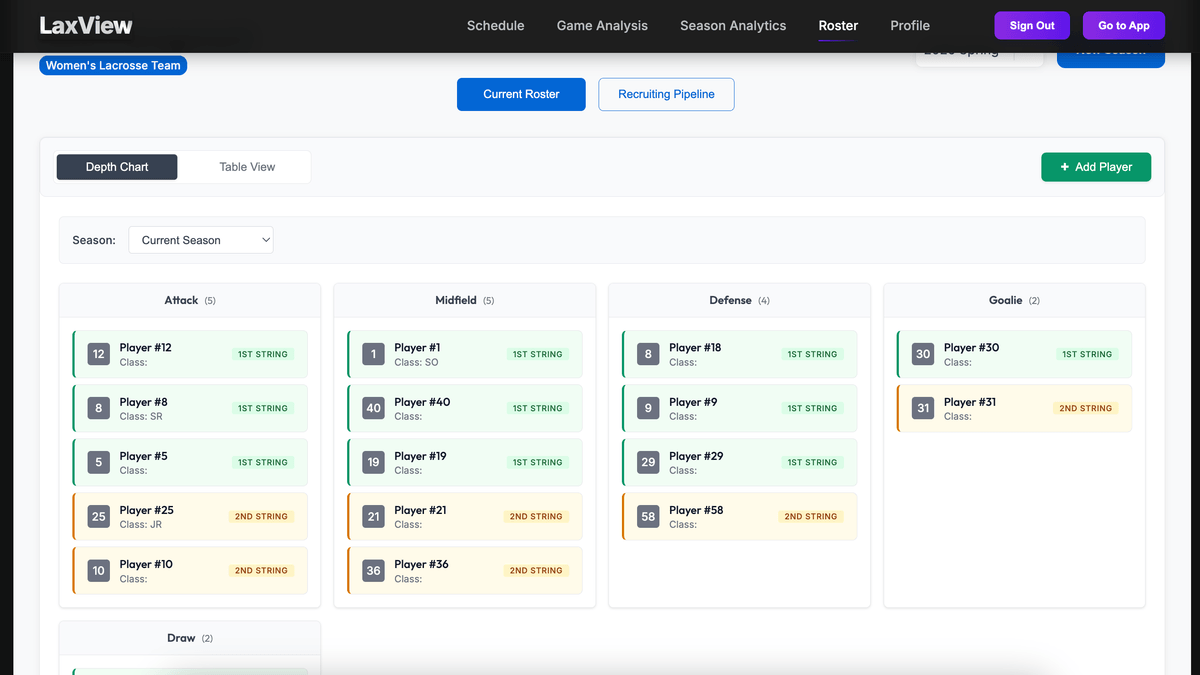Click the Sign Out button
The image size is (1200, 675).
[x=1031, y=25]
